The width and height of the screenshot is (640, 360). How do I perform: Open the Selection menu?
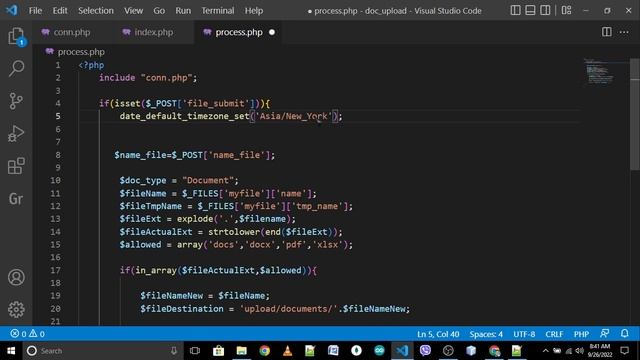pyautogui.click(x=96, y=11)
